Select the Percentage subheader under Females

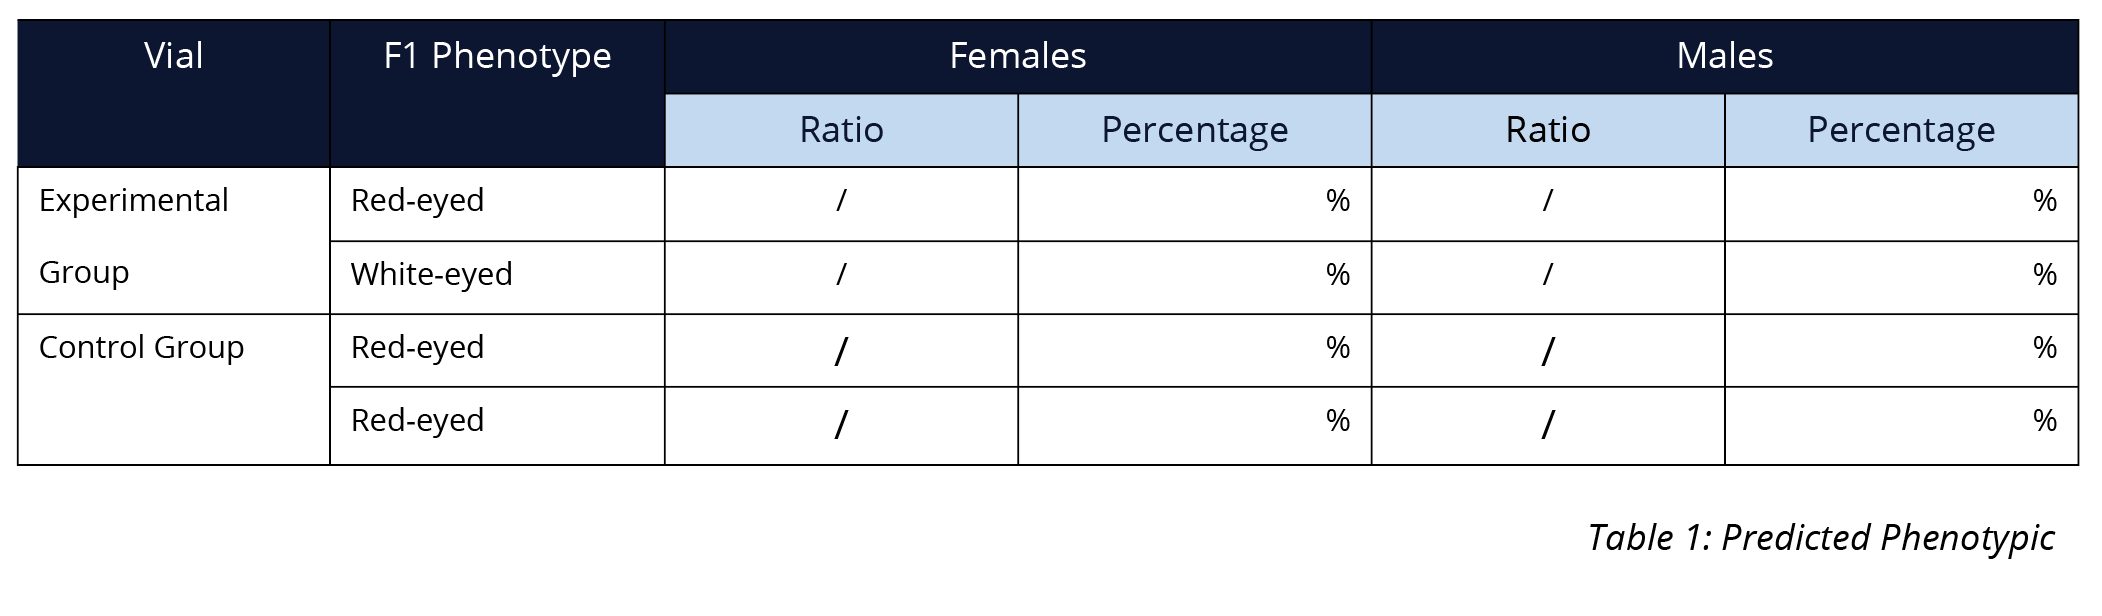(x=1194, y=130)
